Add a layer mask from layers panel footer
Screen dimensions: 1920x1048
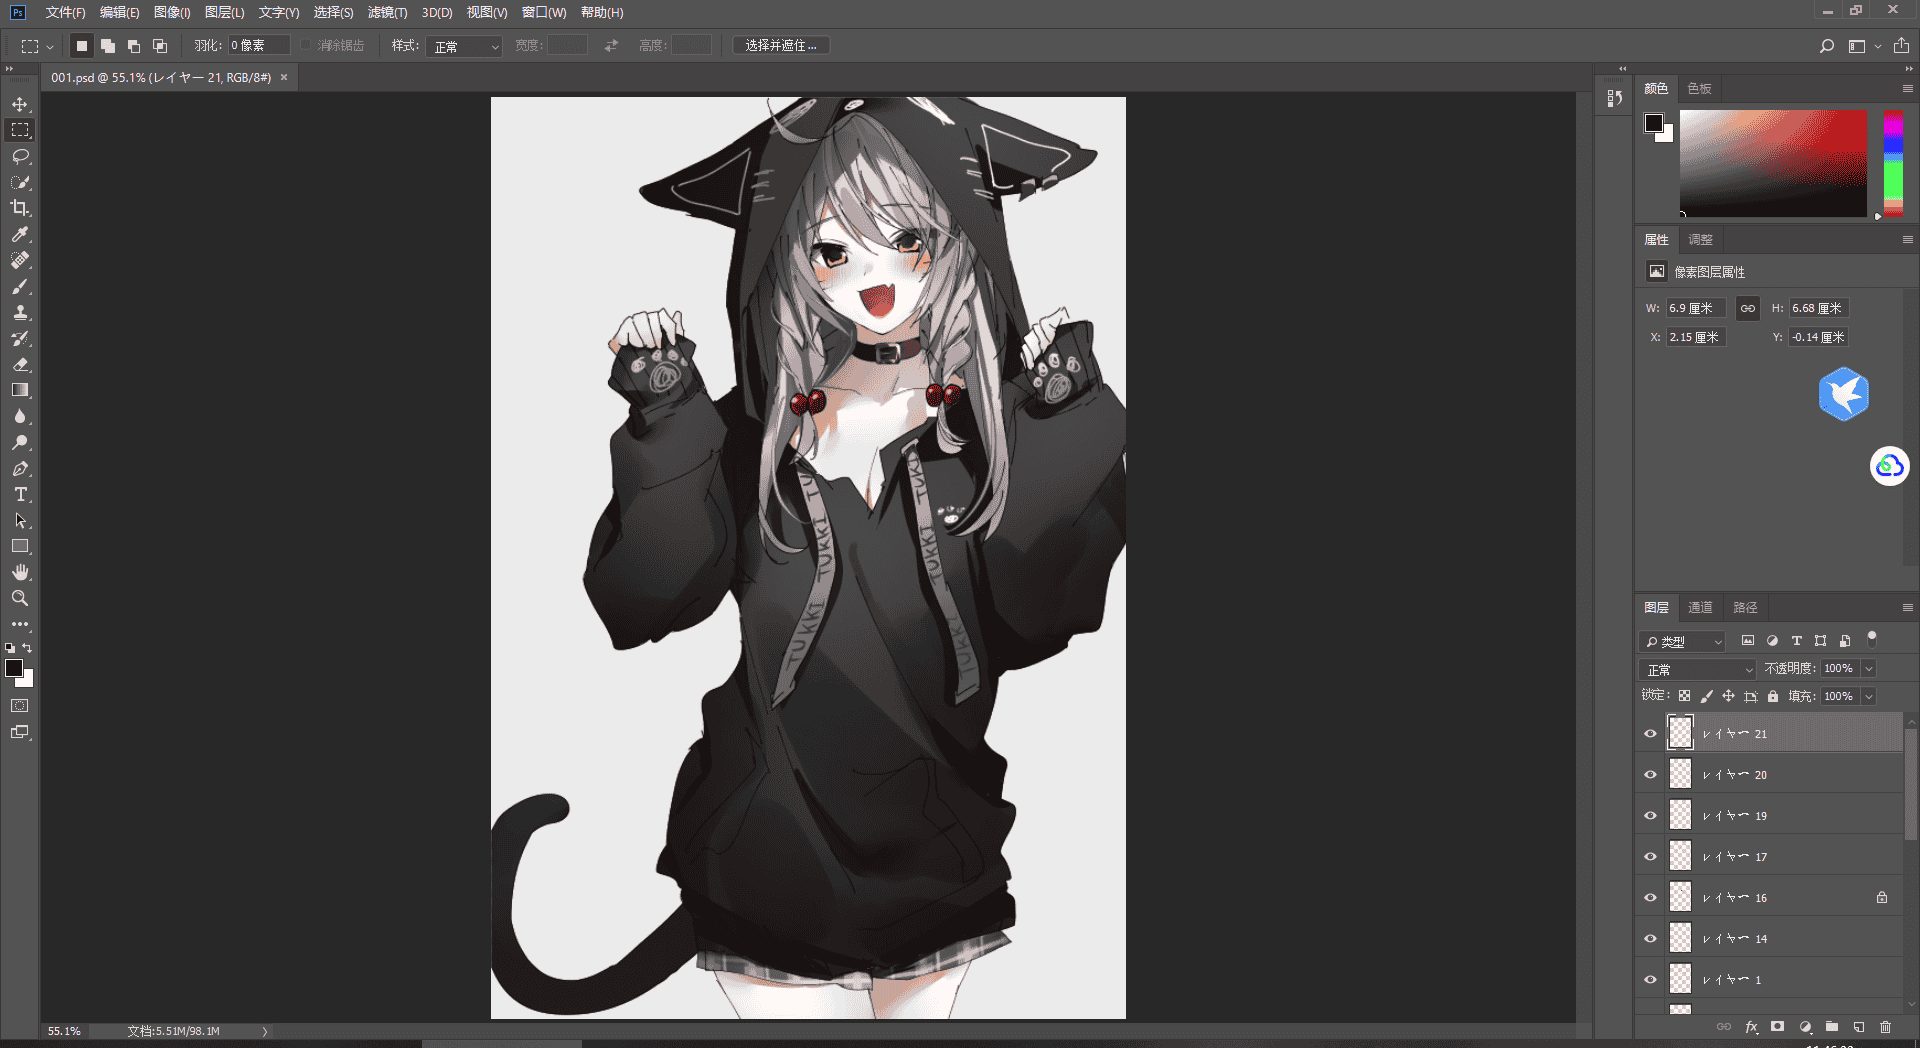point(1777,1027)
